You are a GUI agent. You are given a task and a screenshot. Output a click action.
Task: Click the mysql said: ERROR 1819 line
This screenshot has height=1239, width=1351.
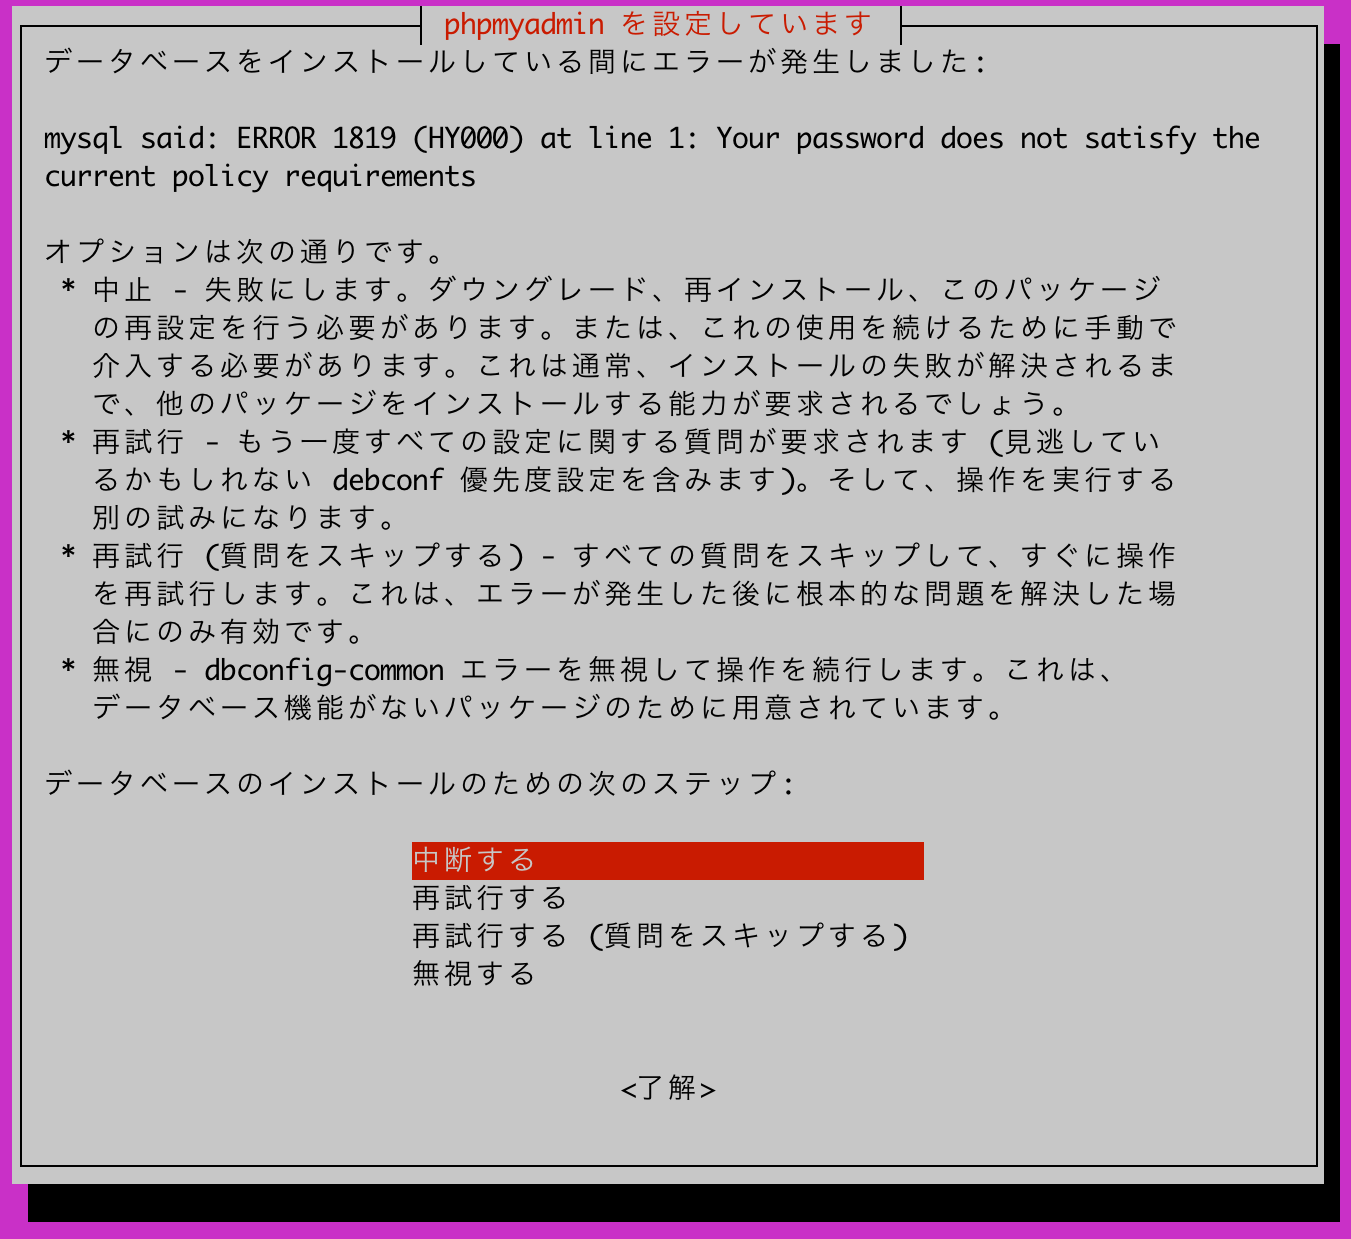pos(652,138)
